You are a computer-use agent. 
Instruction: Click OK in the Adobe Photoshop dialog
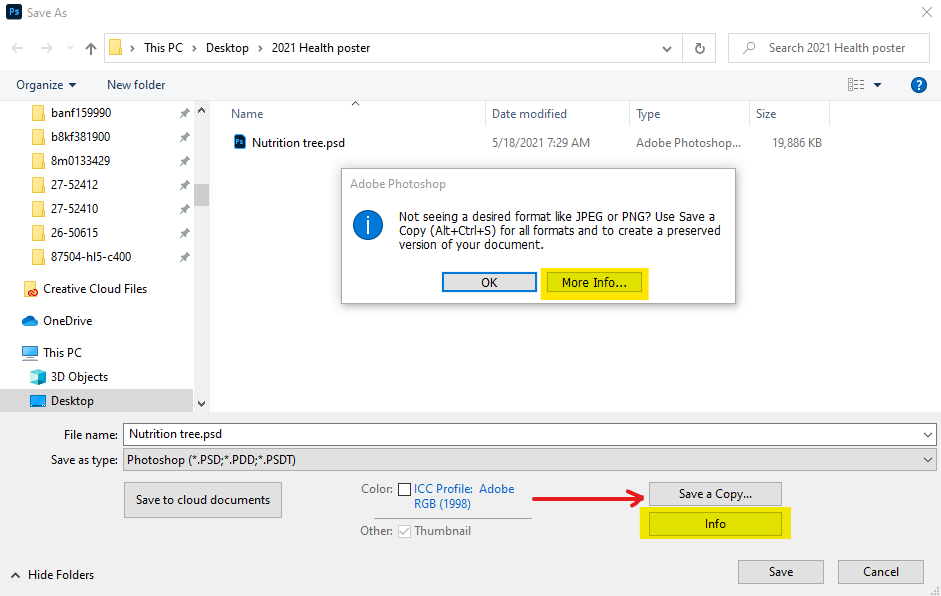pos(489,282)
